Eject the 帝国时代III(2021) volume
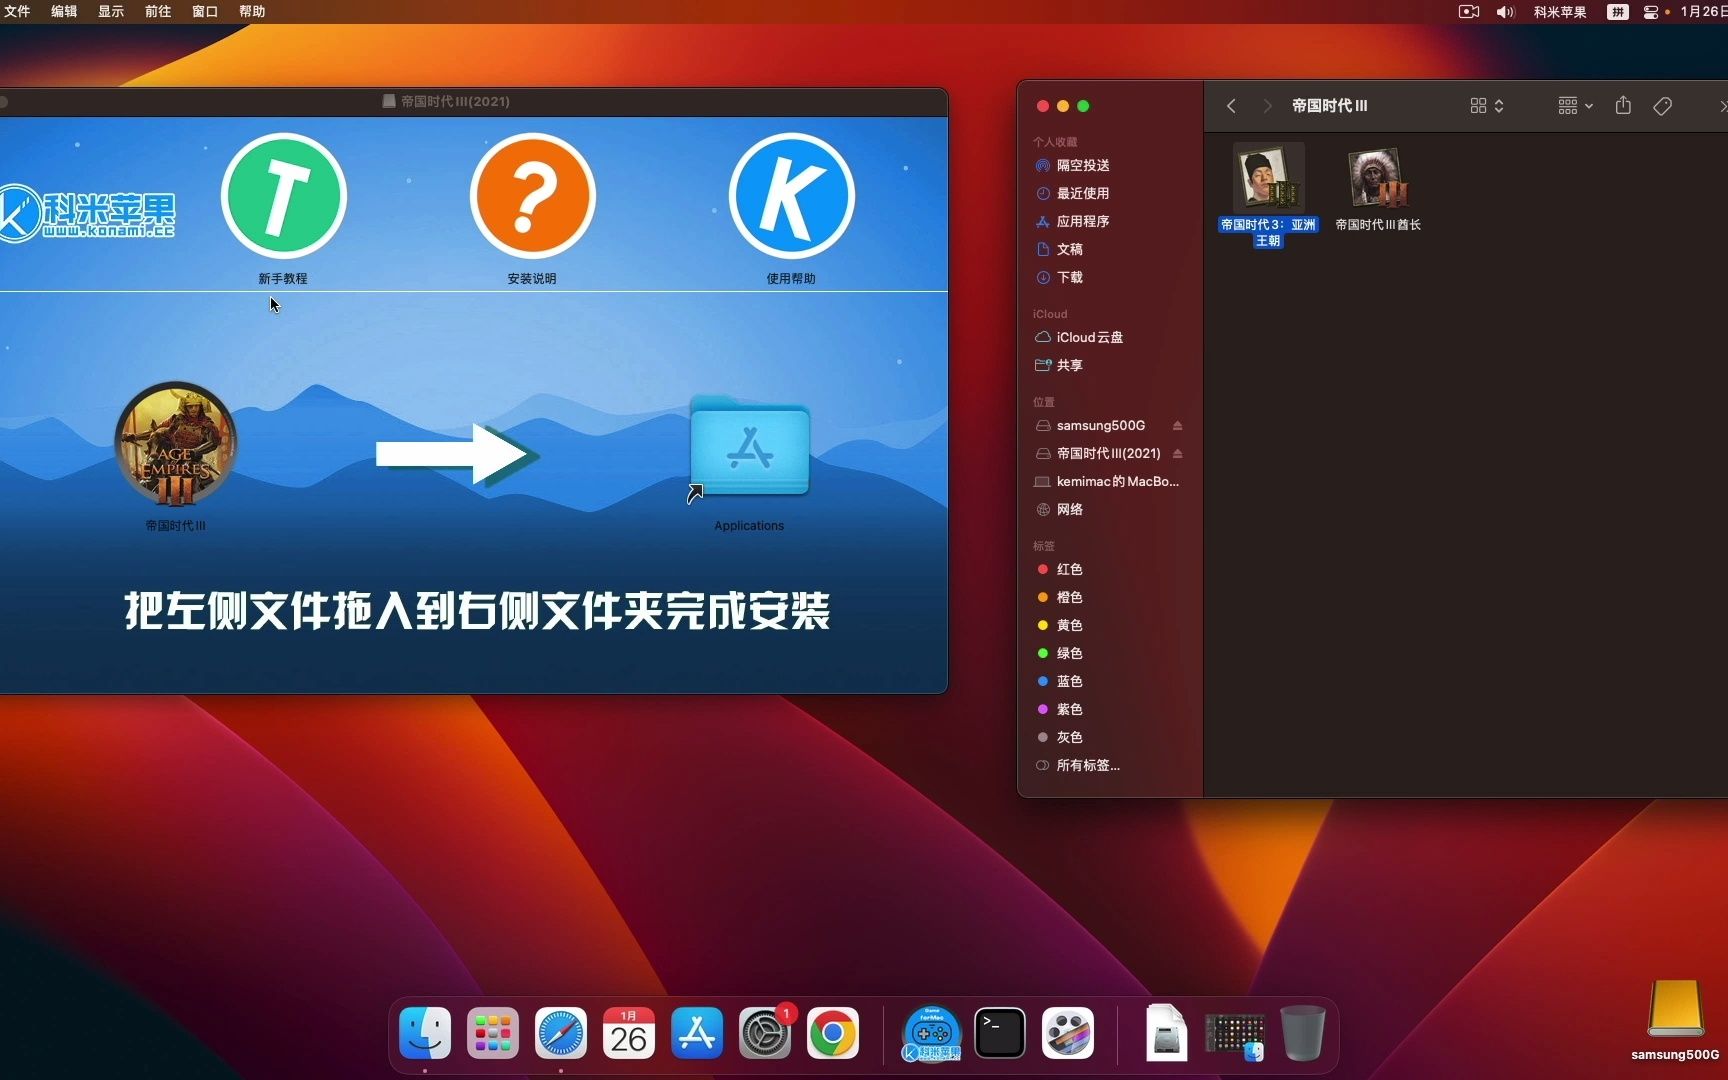This screenshot has height=1080, width=1728. coord(1177,453)
